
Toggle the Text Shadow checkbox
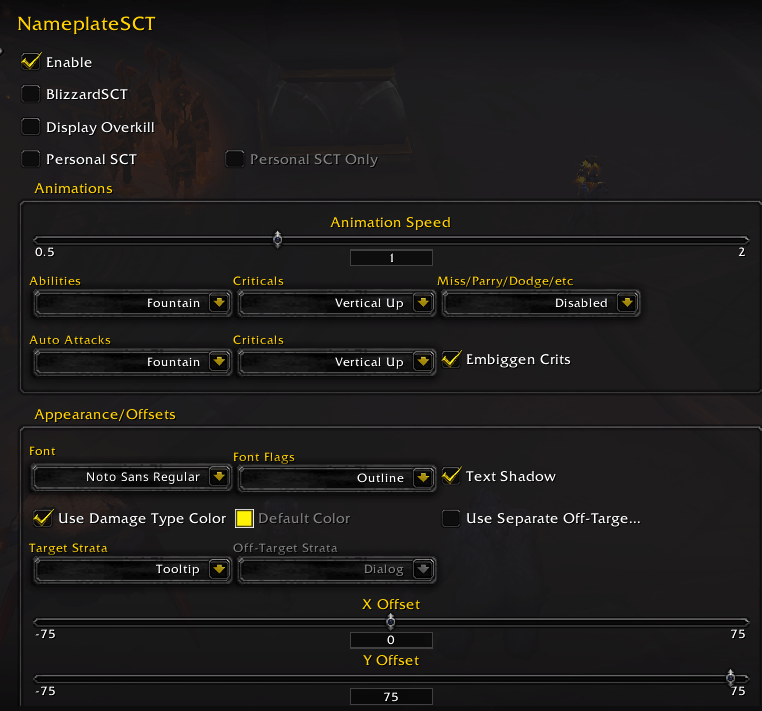coord(451,476)
